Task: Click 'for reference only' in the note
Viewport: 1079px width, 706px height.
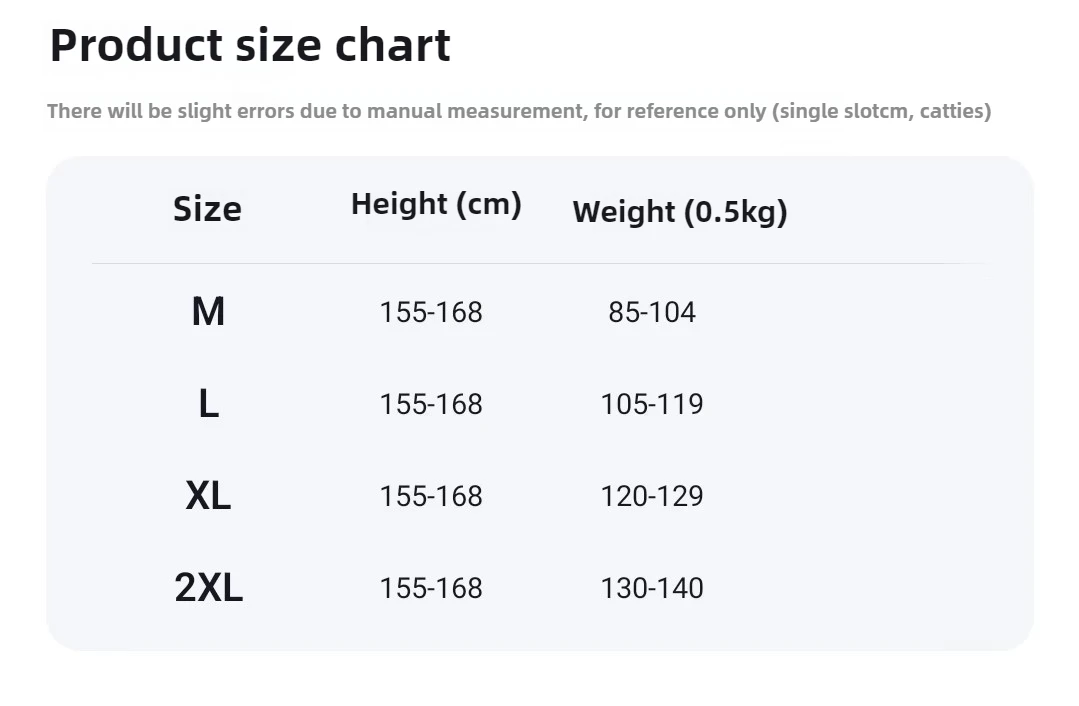Action: coord(679,111)
